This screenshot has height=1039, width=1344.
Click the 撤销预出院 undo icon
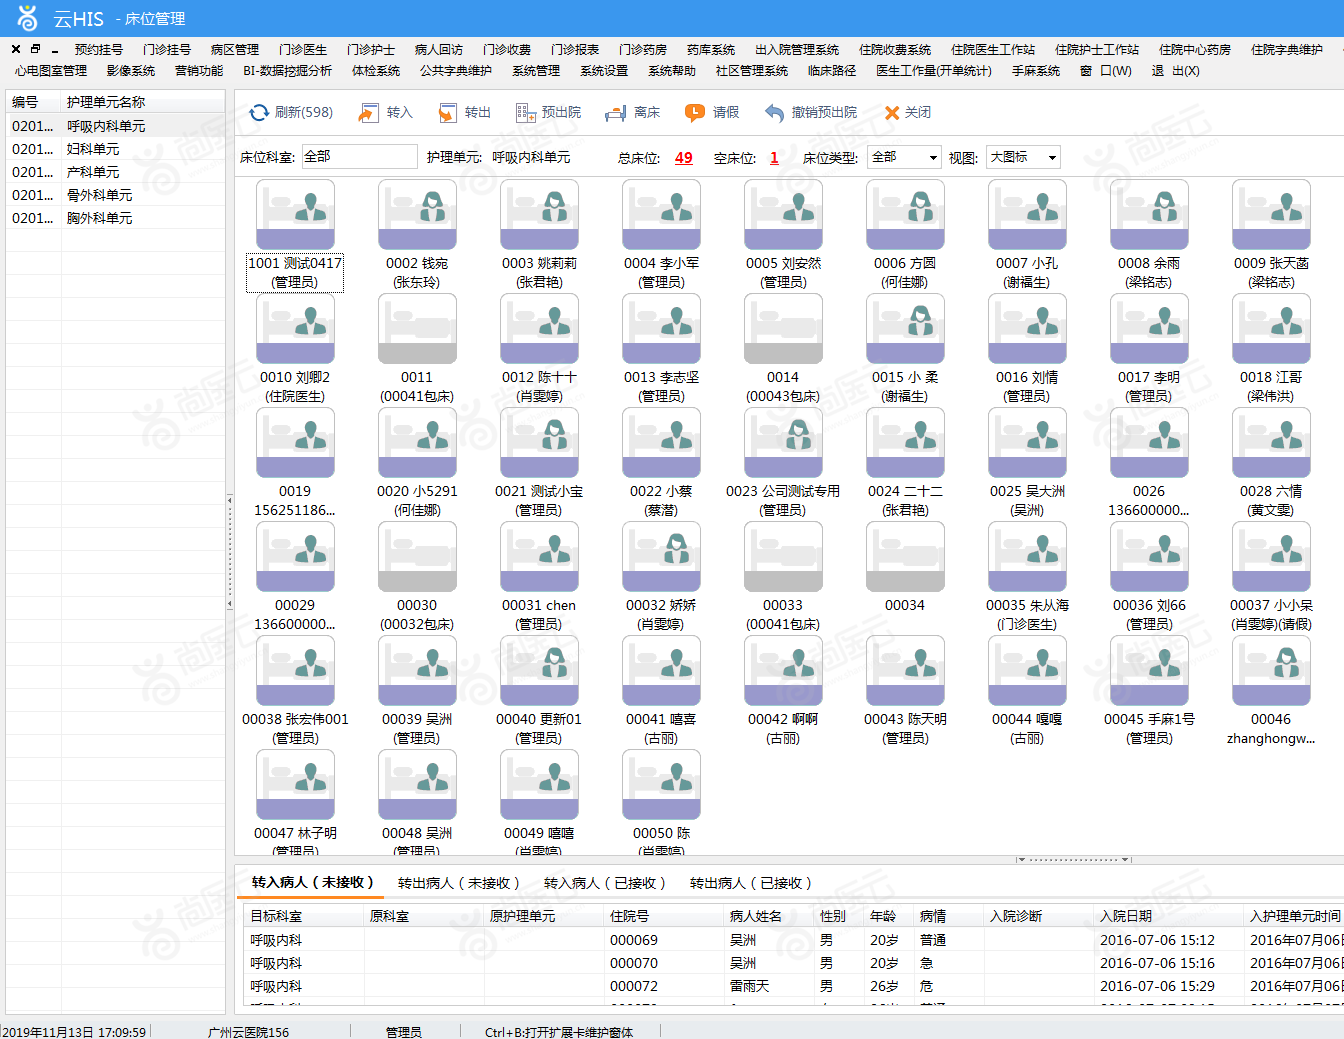coord(774,113)
